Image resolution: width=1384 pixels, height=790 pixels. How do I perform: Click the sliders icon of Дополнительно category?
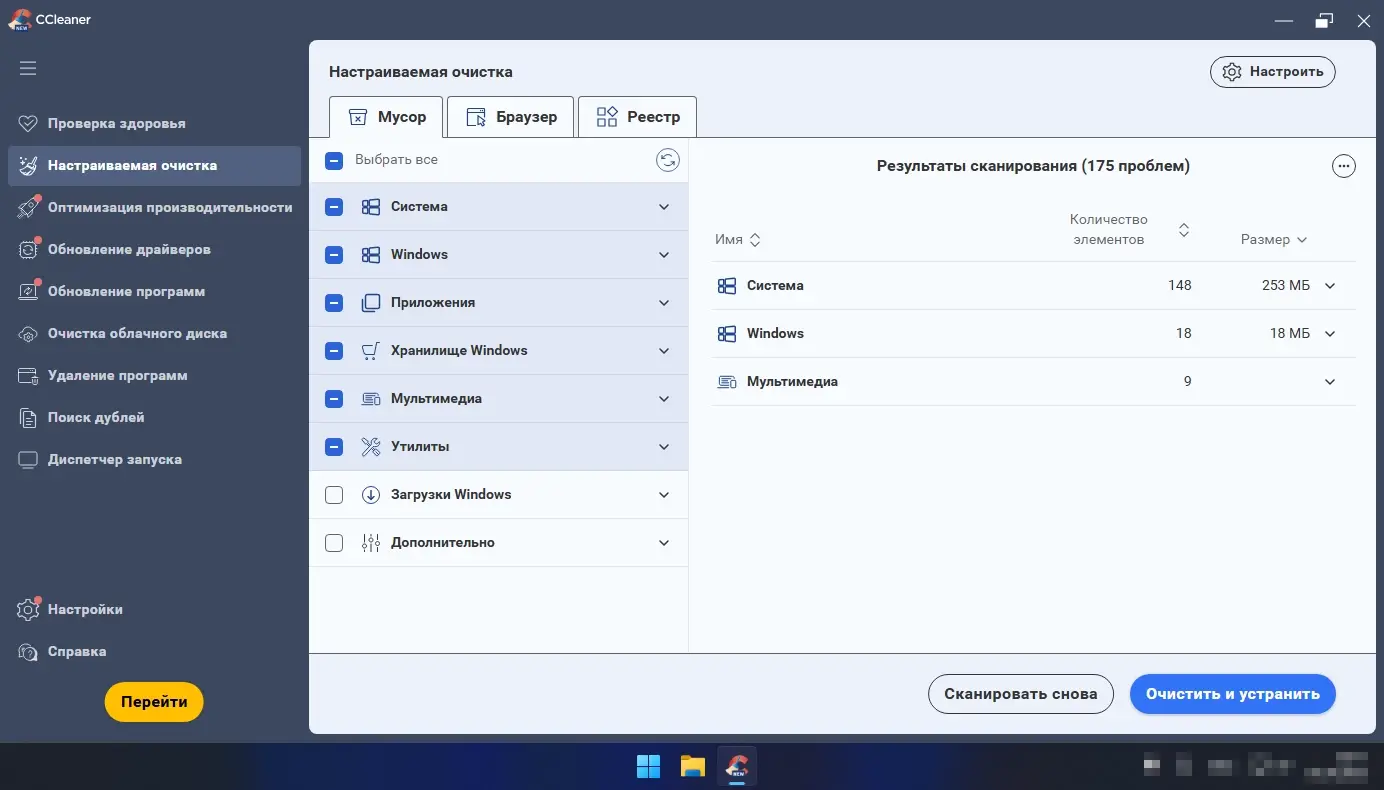pyautogui.click(x=371, y=543)
